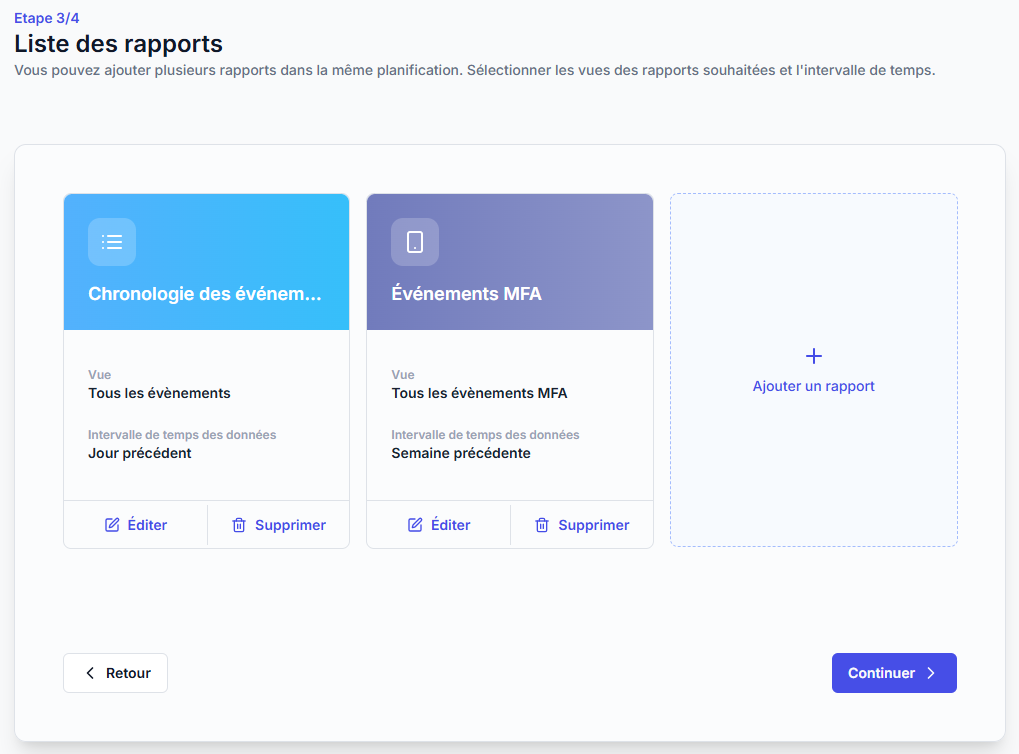This screenshot has width=1019, height=754.
Task: Click the Semaine précédente time interval value
Action: click(x=461, y=453)
